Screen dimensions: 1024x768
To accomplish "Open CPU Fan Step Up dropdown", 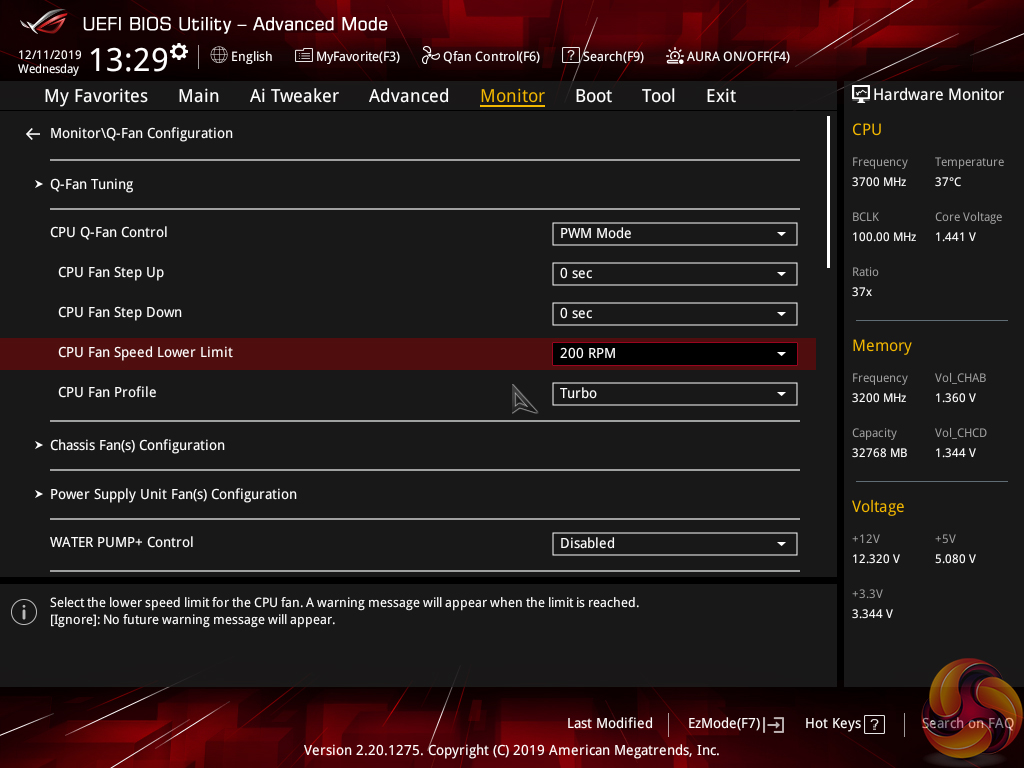I will (674, 274).
